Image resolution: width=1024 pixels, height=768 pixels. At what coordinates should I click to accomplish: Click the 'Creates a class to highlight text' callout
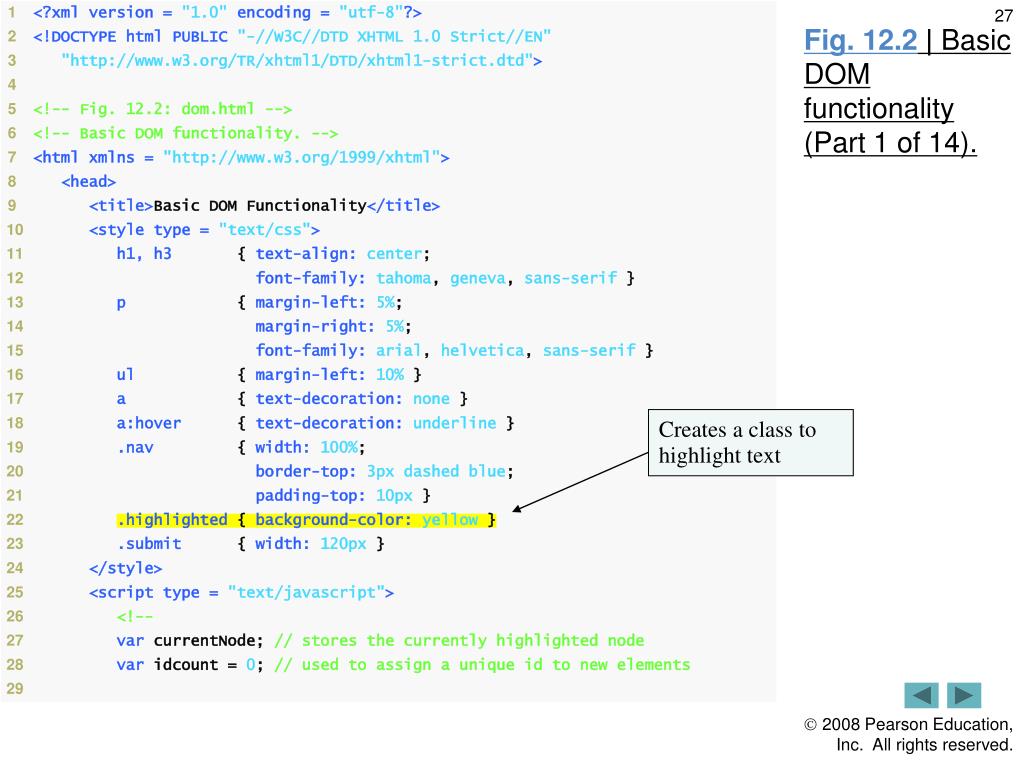(750, 443)
